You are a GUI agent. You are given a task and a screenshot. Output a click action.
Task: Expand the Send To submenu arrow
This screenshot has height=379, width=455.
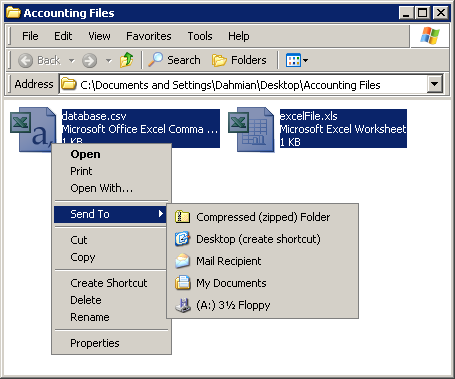coord(161,214)
